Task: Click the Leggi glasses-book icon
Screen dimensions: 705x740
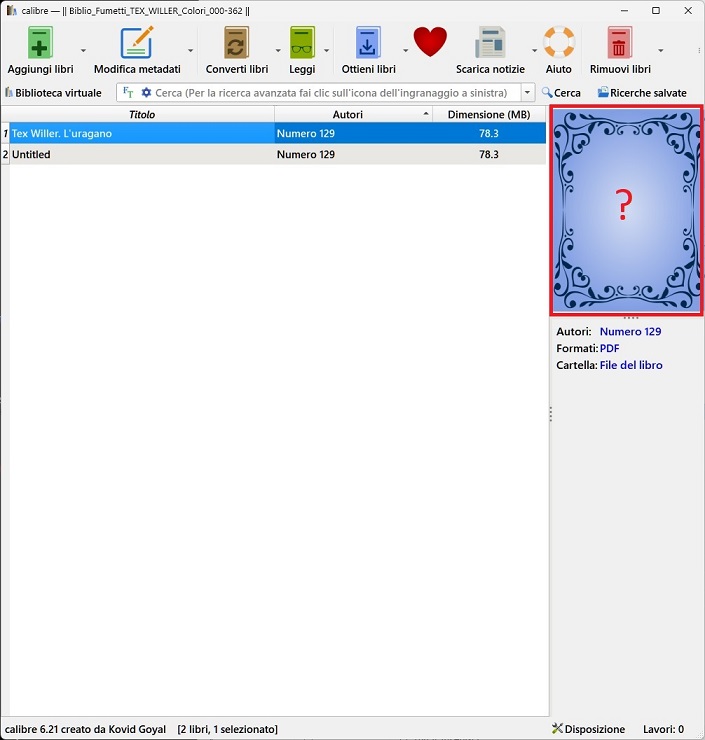Action: pyautogui.click(x=302, y=43)
